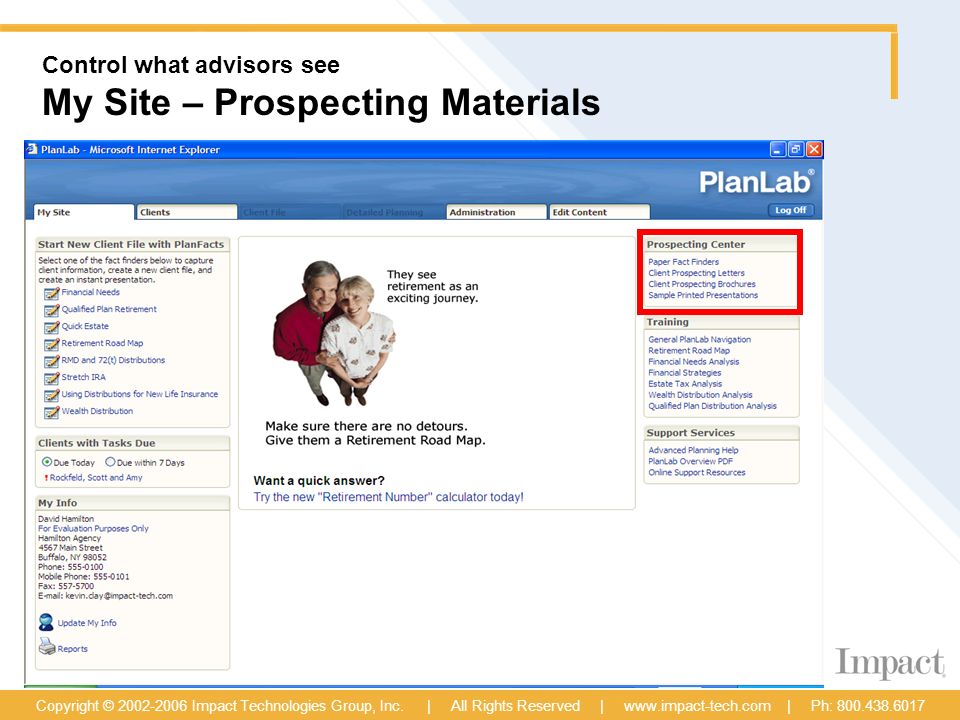Open Financial Strategies training link
This screenshot has height=720, width=960.
(685, 373)
